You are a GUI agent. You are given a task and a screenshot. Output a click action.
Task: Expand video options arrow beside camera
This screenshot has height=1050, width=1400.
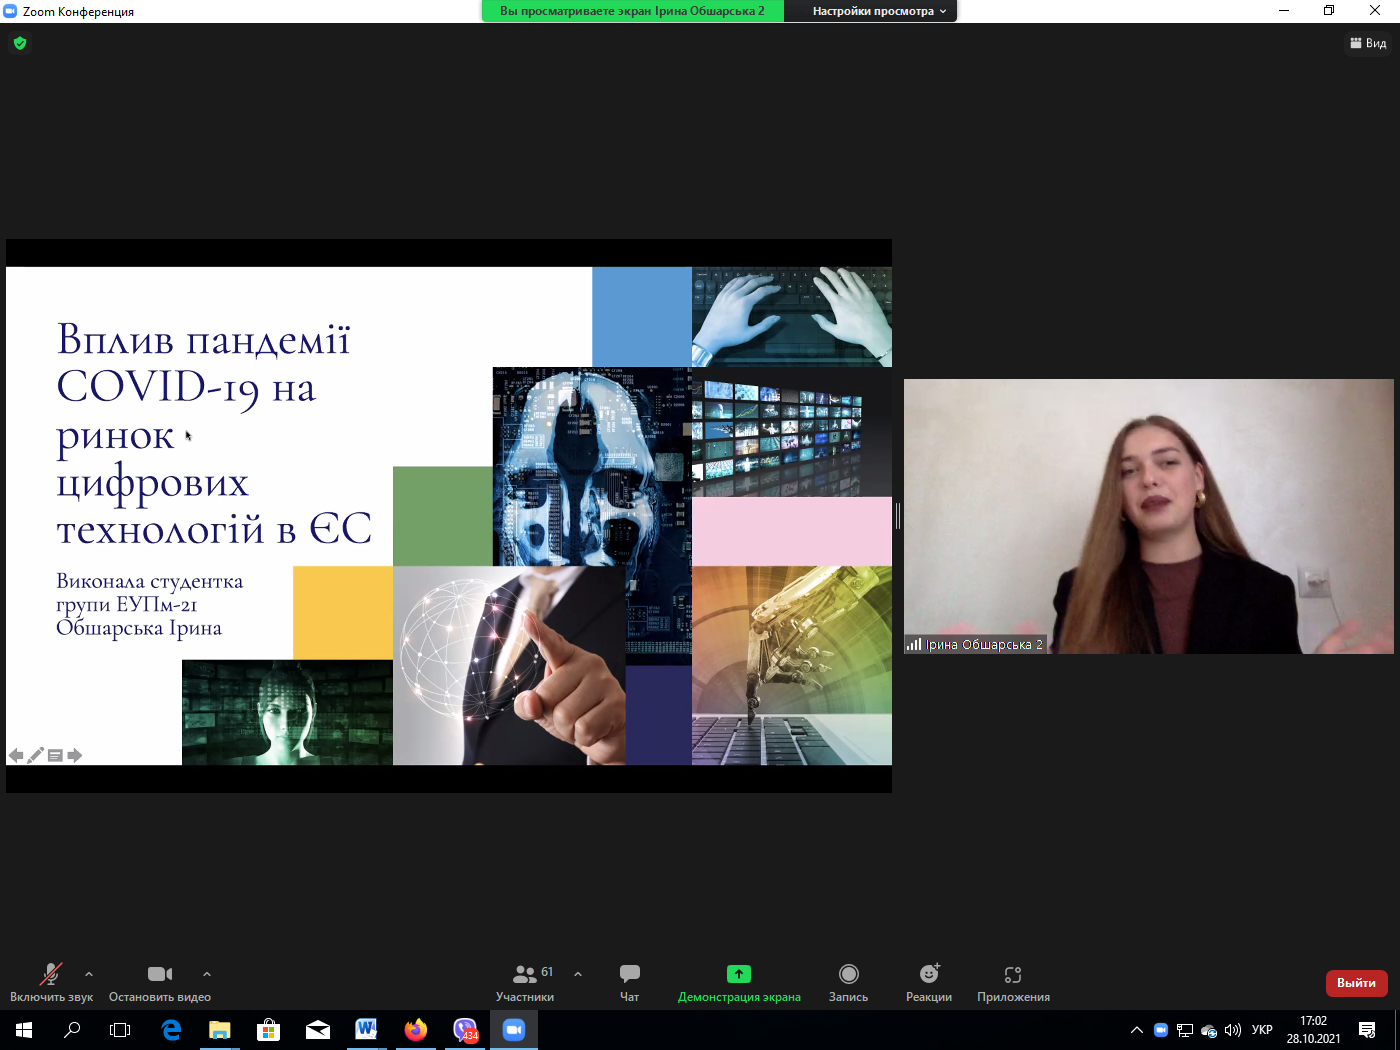click(x=207, y=974)
